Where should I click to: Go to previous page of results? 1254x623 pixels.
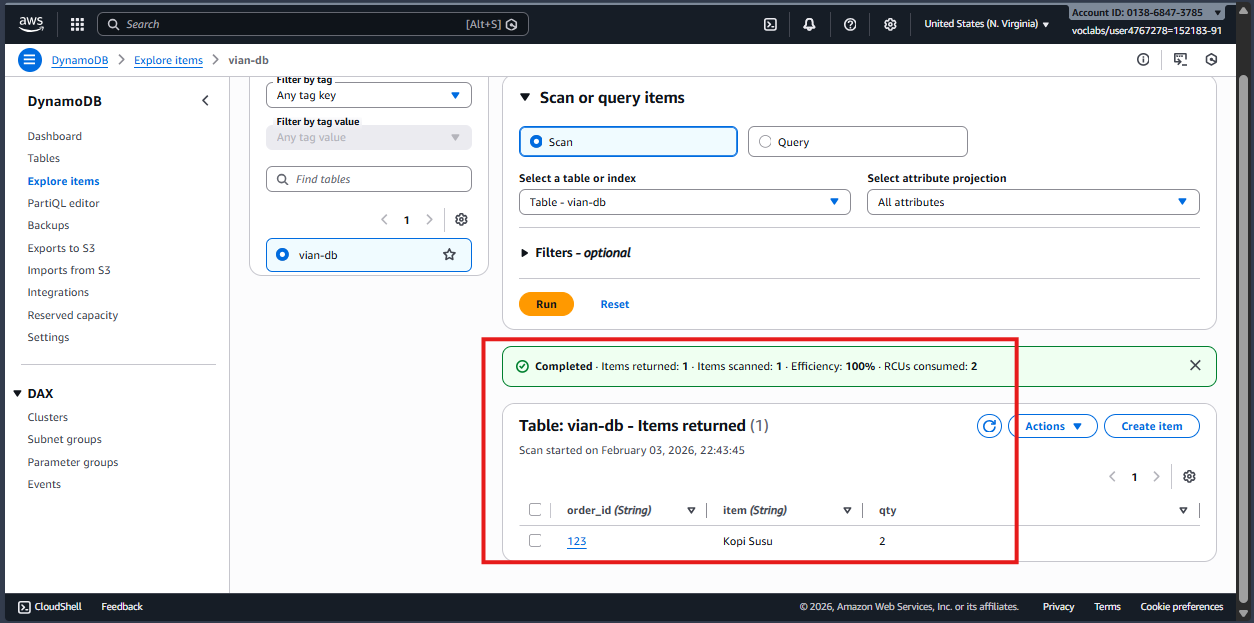tap(1112, 477)
